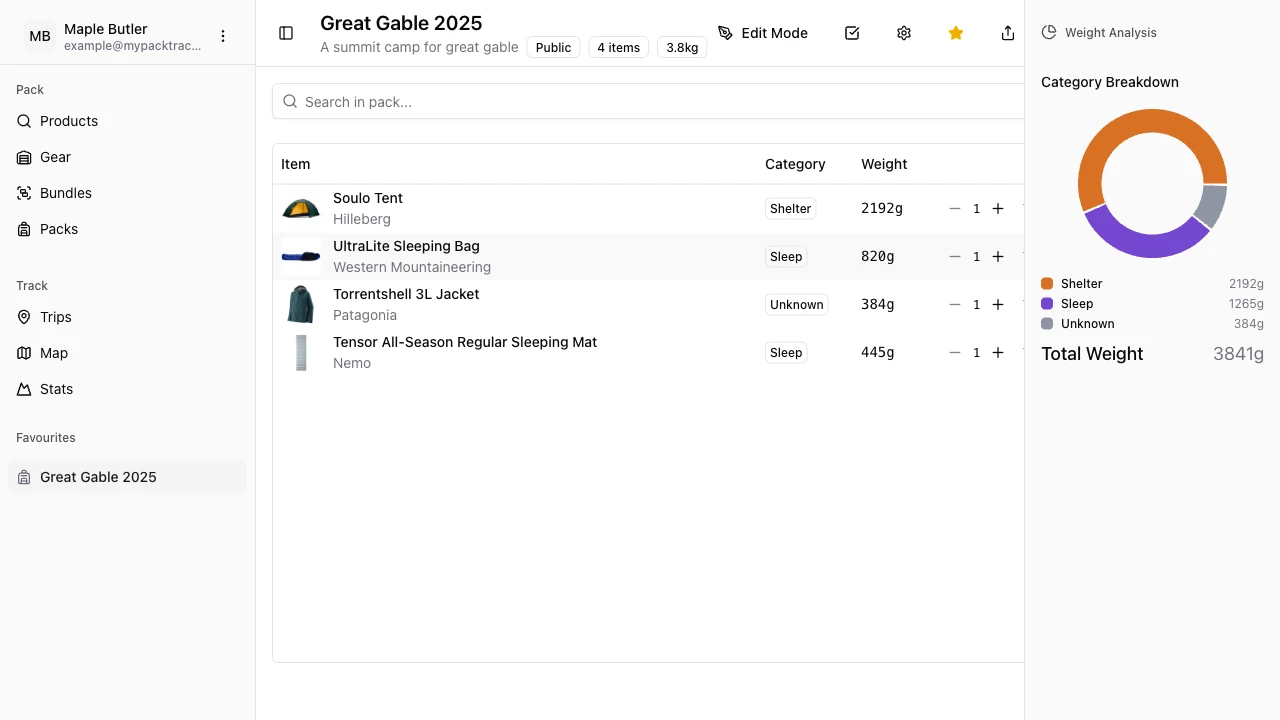Open Bundles page from sidebar
The height and width of the screenshot is (720, 1280).
click(65, 193)
